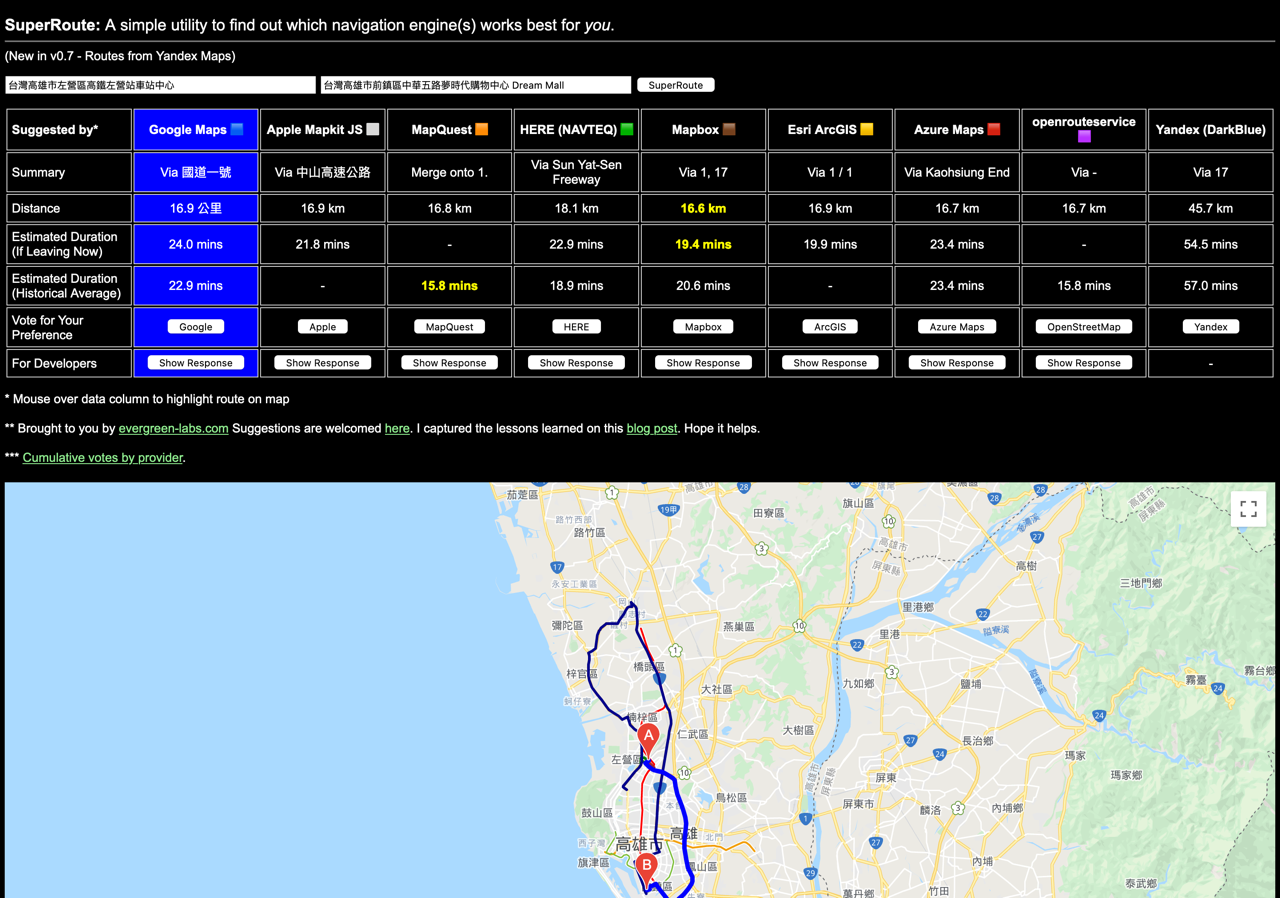Show Response for Esri ArcGIS column
The width and height of the screenshot is (1280, 898).
(x=830, y=363)
